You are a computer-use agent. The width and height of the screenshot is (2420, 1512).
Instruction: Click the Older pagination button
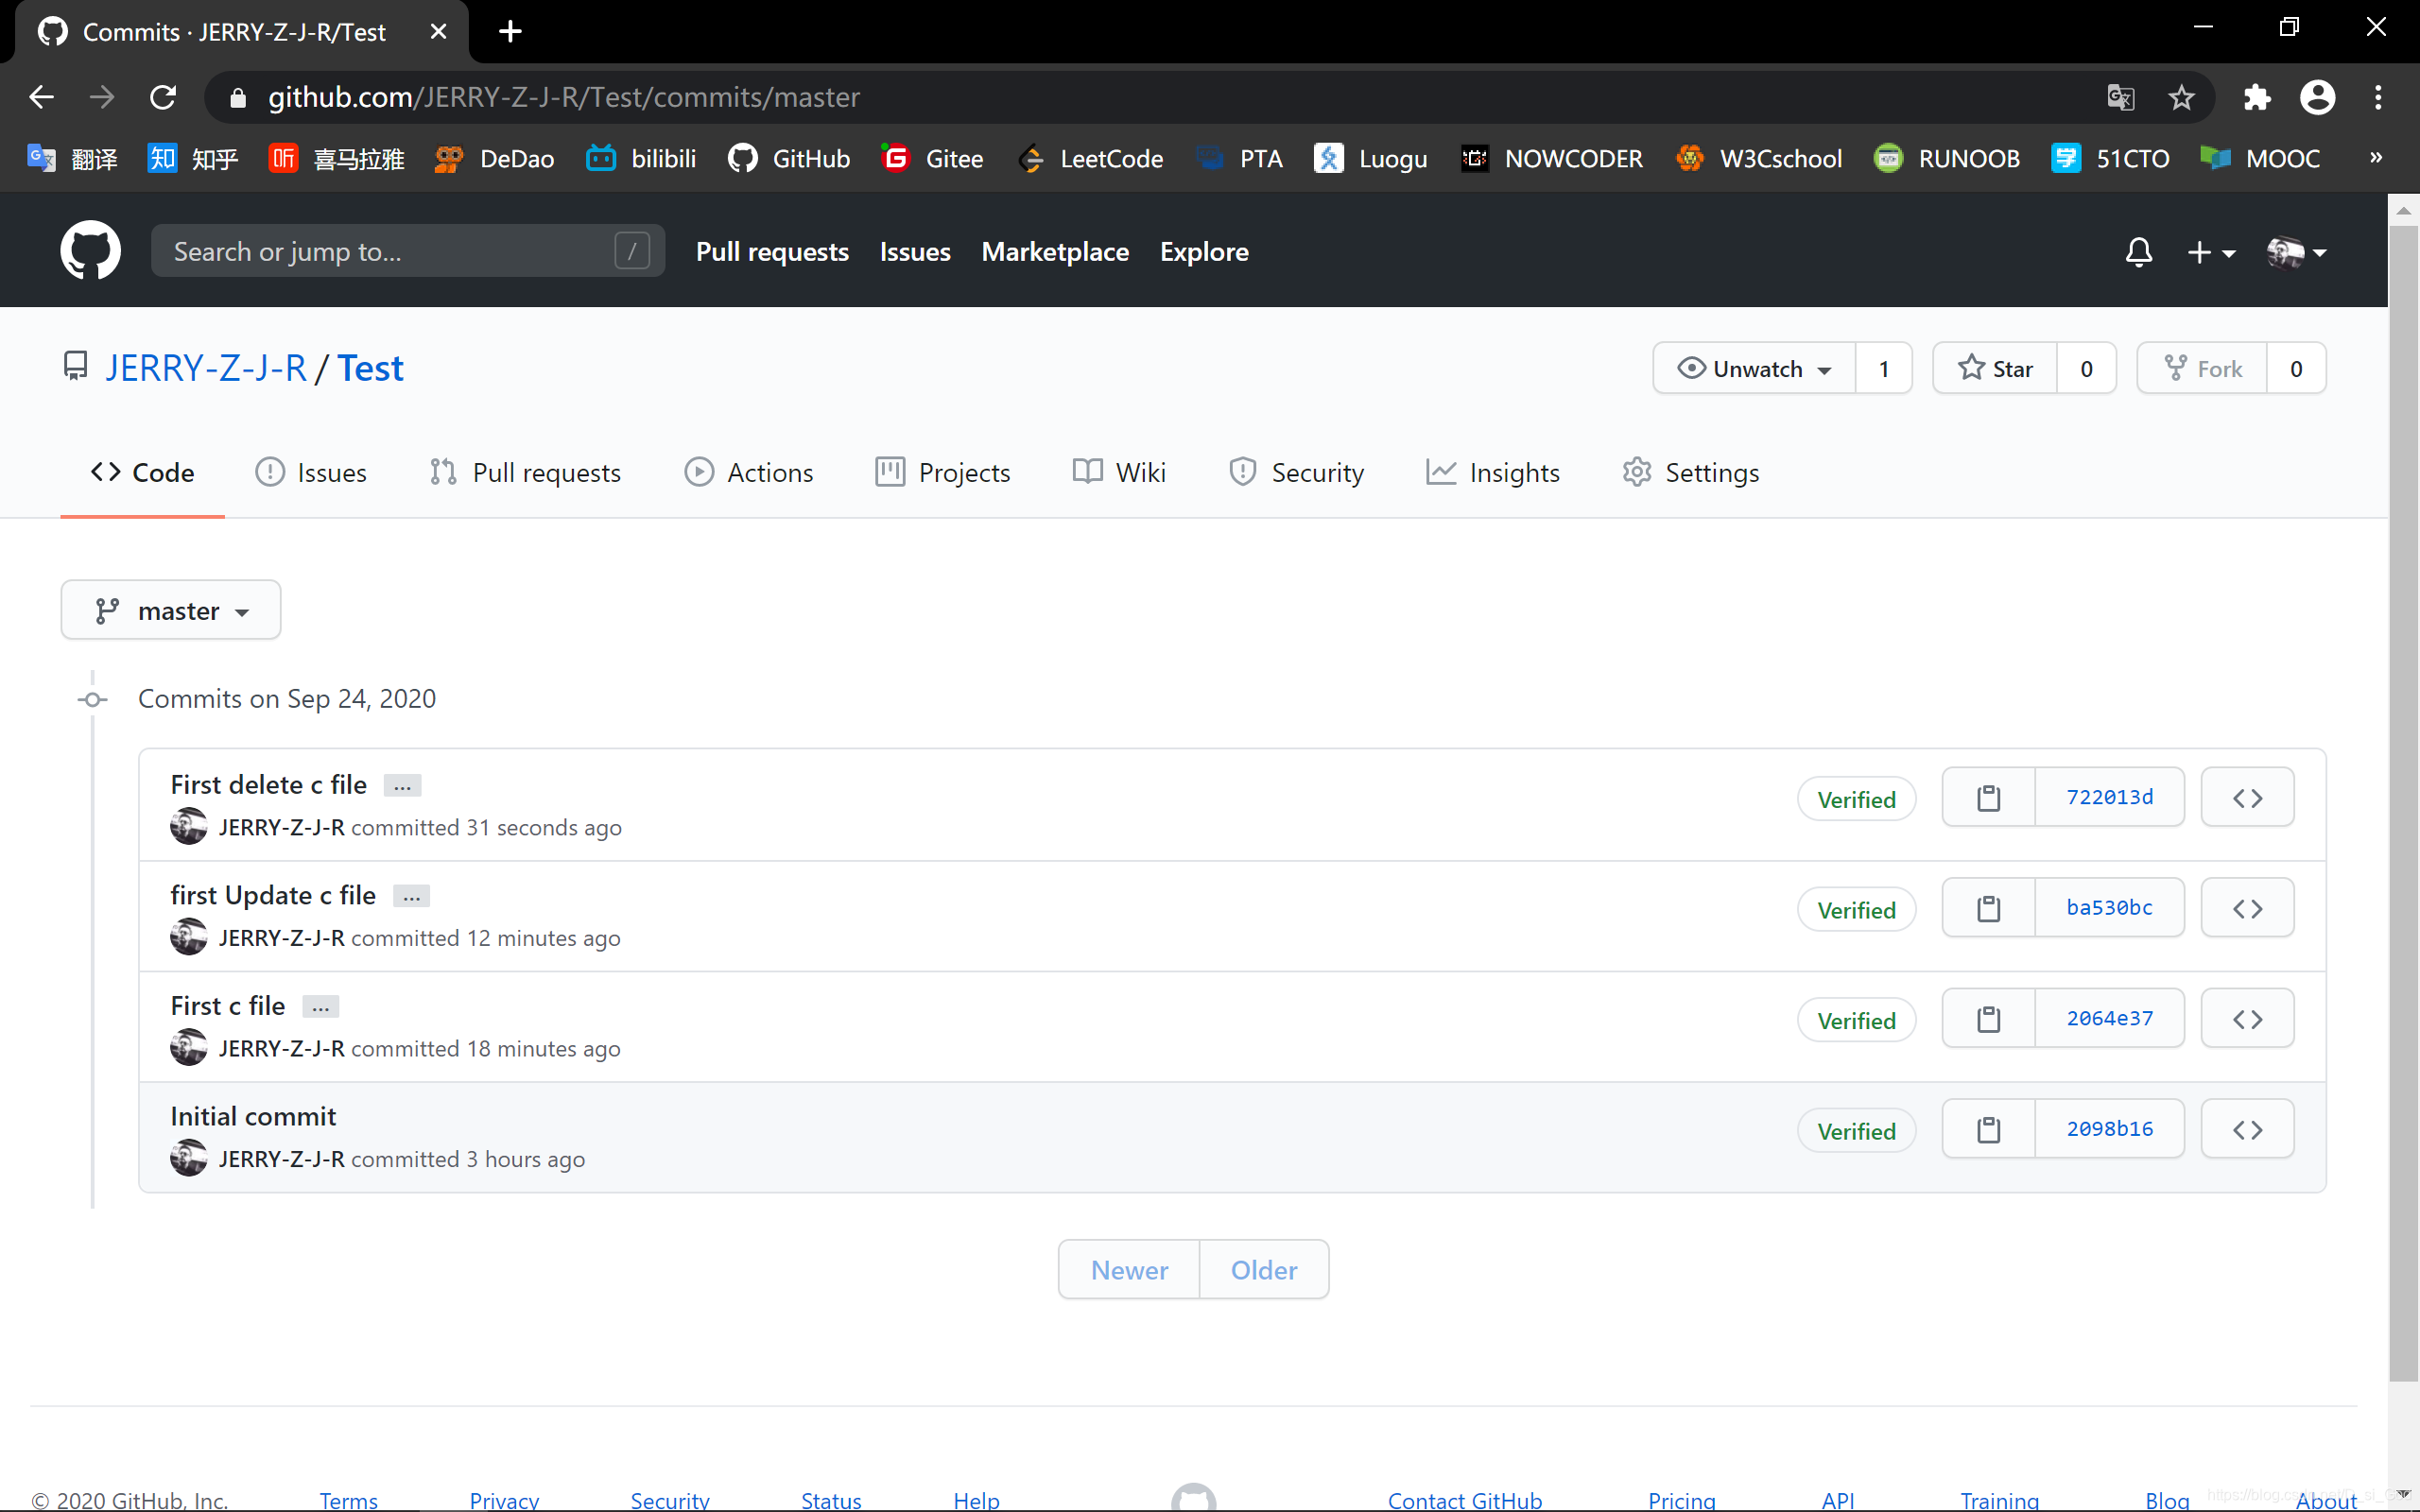tap(1264, 1270)
